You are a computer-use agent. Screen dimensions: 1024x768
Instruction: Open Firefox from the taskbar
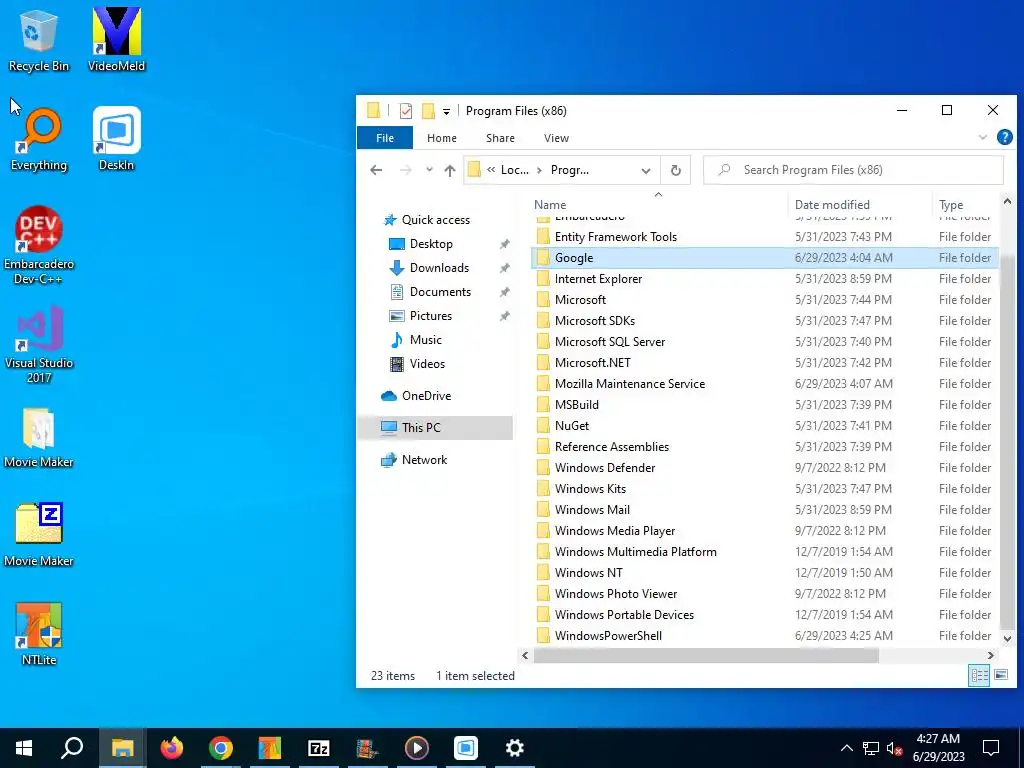pyautogui.click(x=172, y=748)
